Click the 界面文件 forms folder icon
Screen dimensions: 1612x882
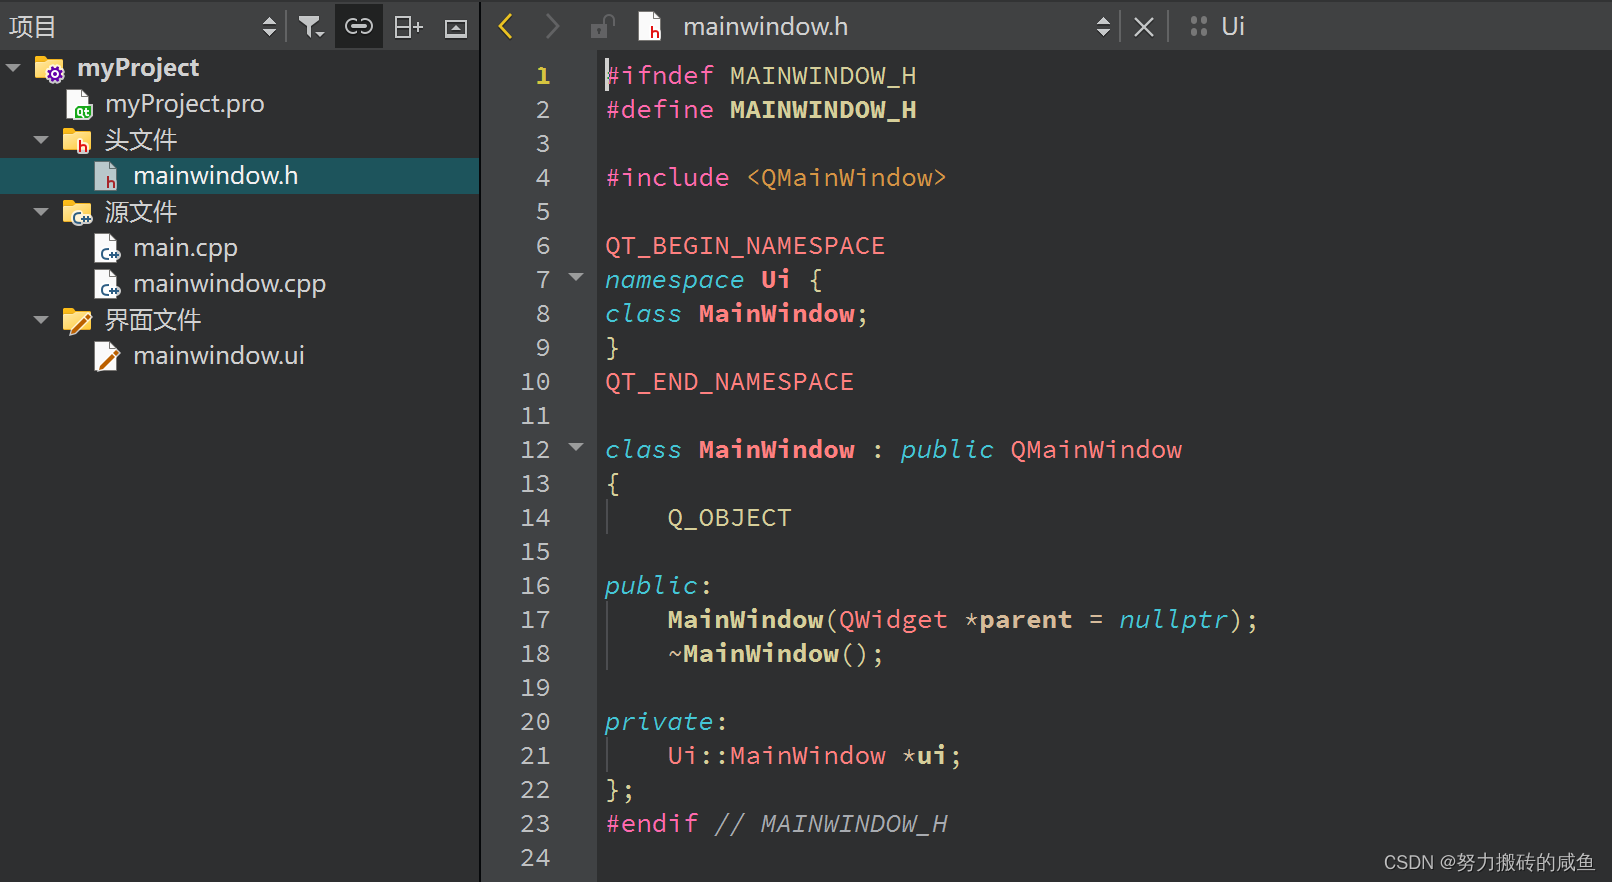[x=77, y=320]
